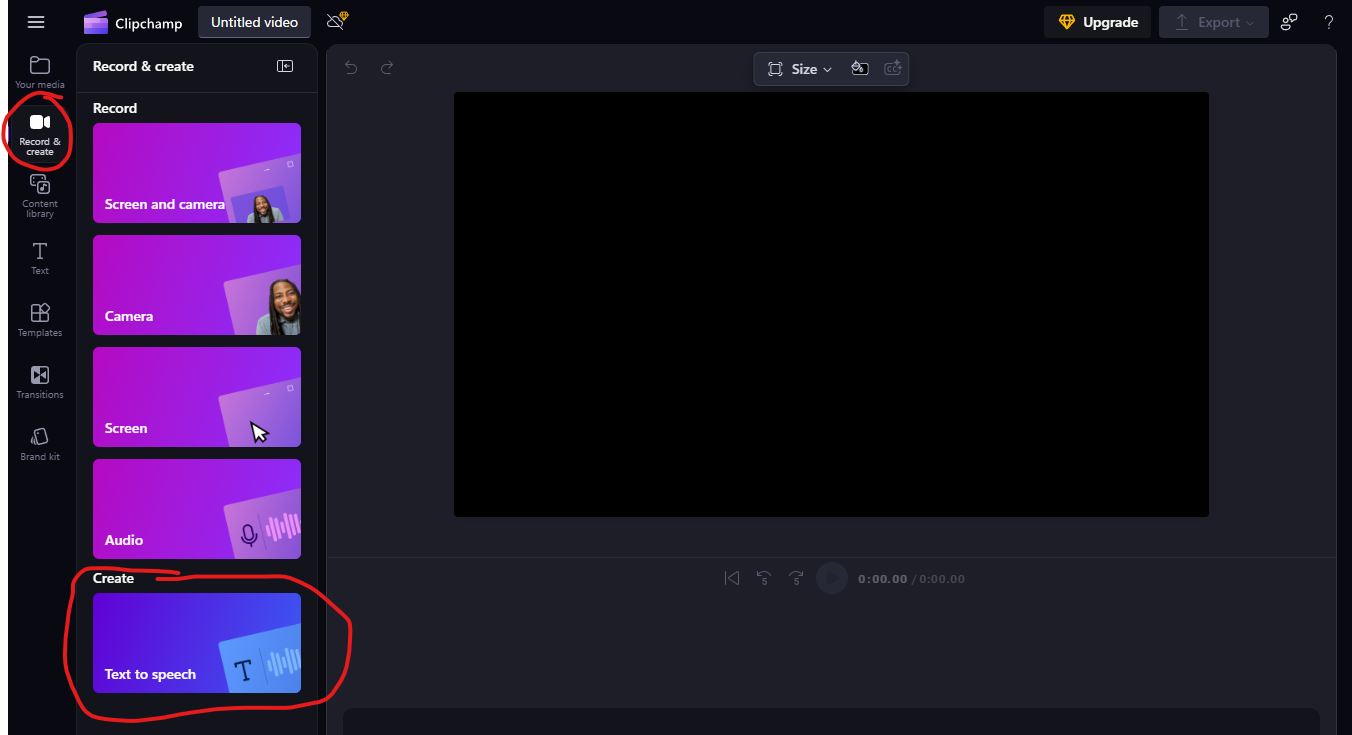Open the share and invite people icon
1352x735 pixels.
click(x=1290, y=22)
